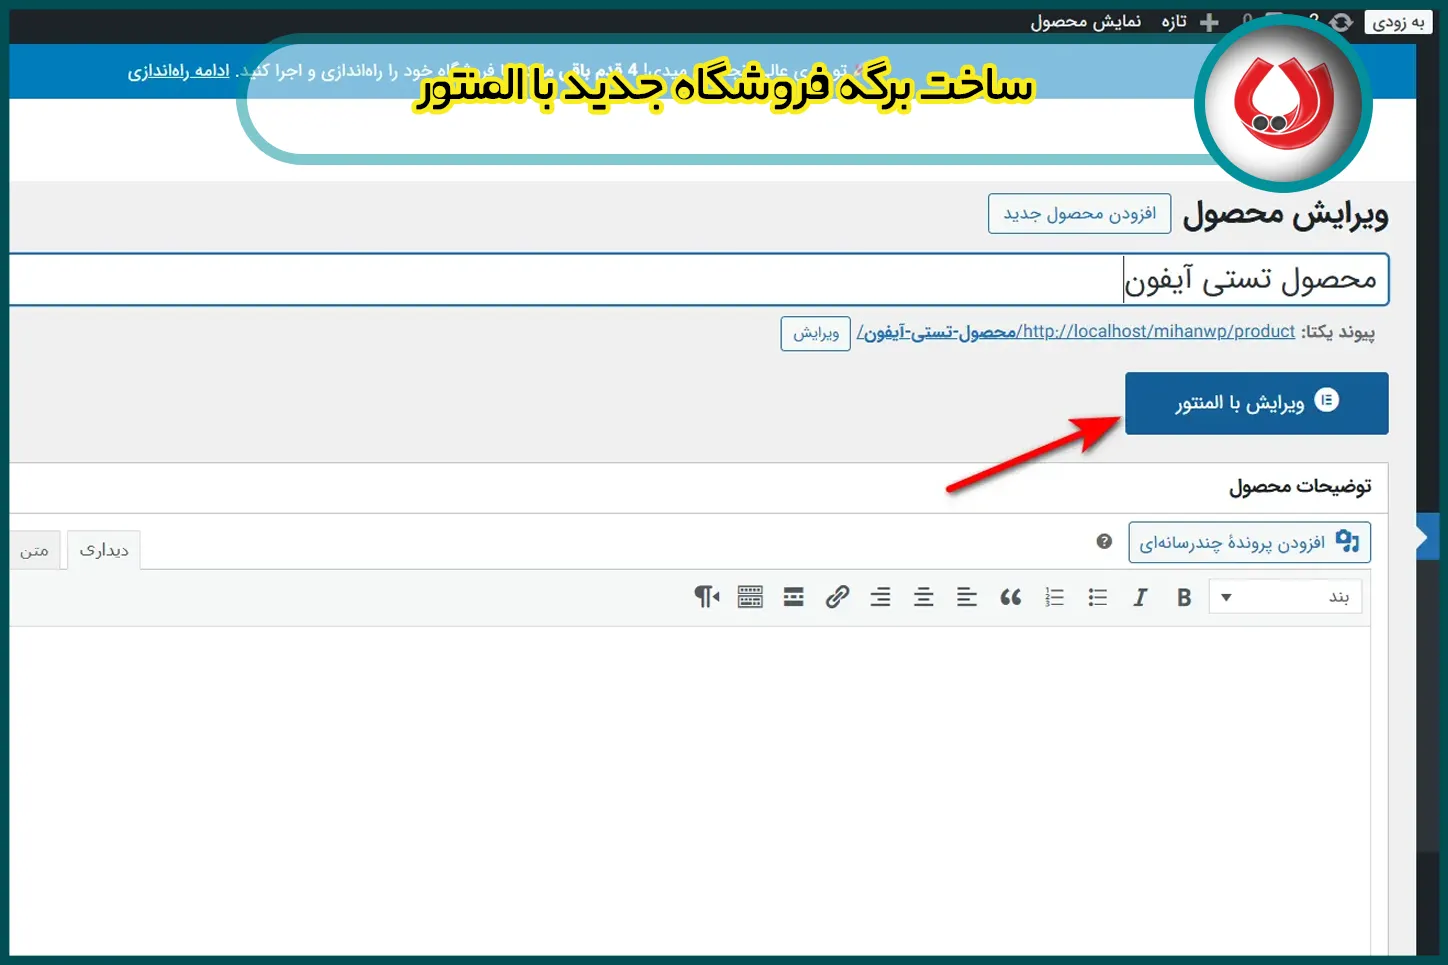Click the Elementor logo icon on the button
The height and width of the screenshot is (965, 1448).
coord(1326,400)
